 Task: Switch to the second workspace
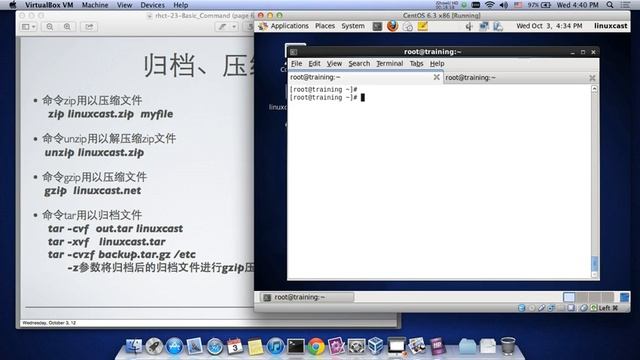[x=582, y=297]
